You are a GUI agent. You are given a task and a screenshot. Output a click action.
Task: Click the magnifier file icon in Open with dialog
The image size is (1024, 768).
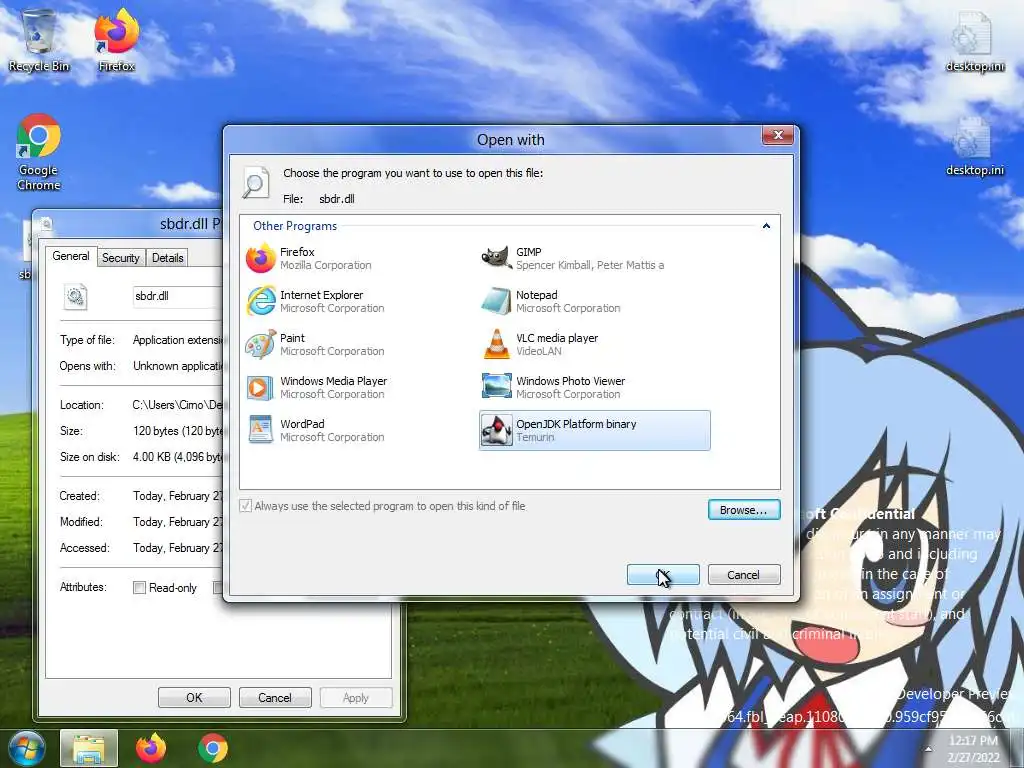click(x=256, y=182)
